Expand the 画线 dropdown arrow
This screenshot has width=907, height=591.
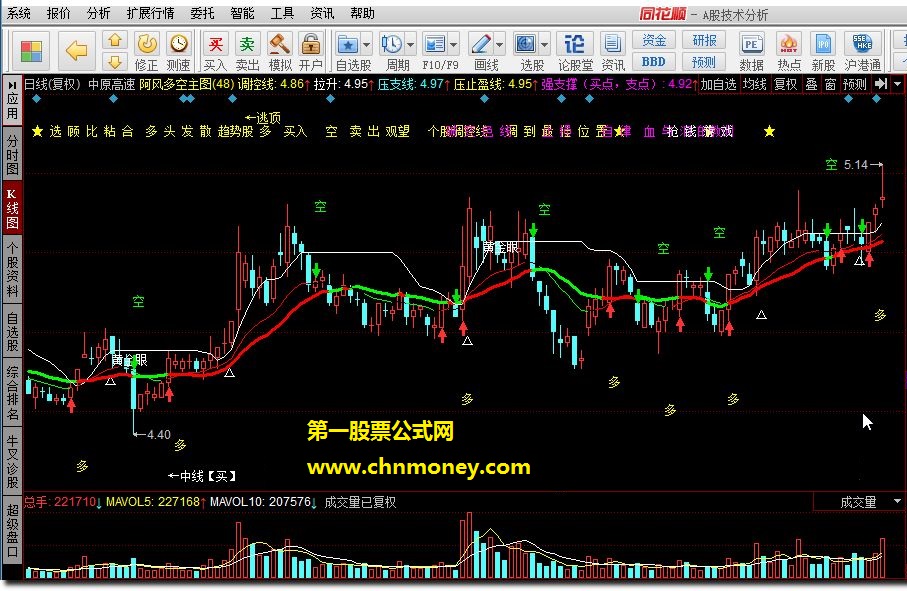(x=500, y=44)
